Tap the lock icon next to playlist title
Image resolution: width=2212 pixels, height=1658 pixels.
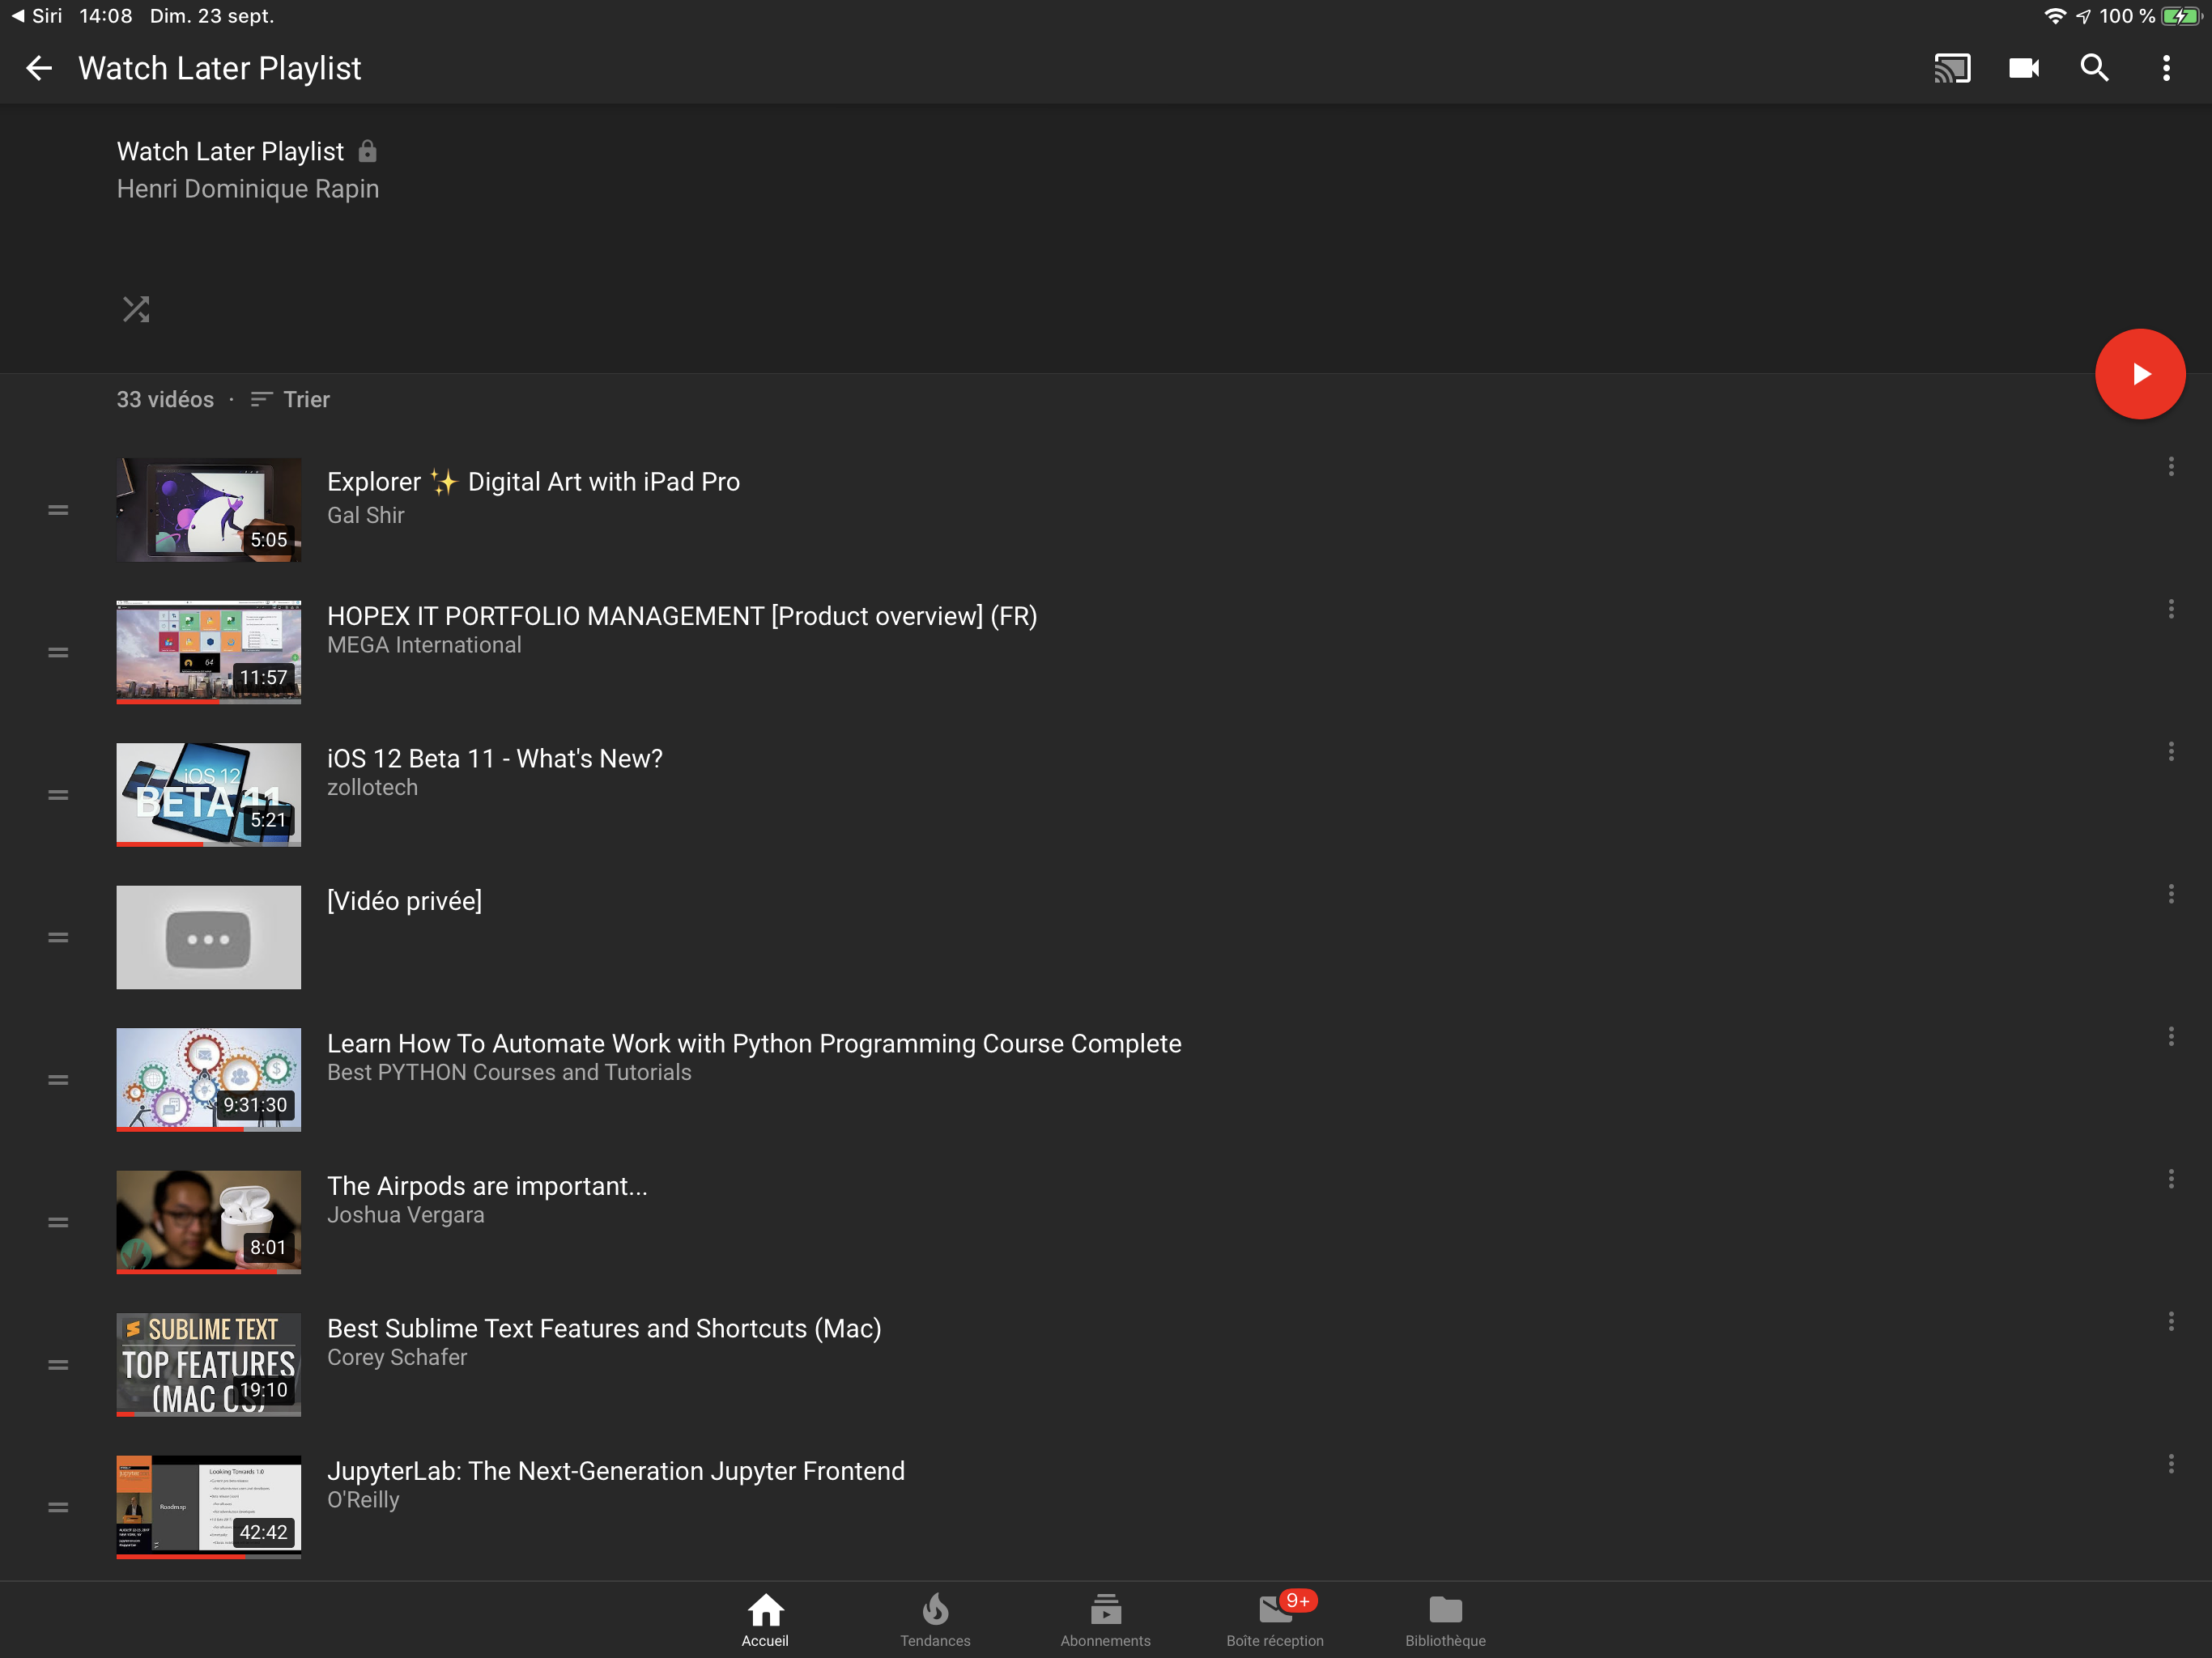pyautogui.click(x=367, y=151)
